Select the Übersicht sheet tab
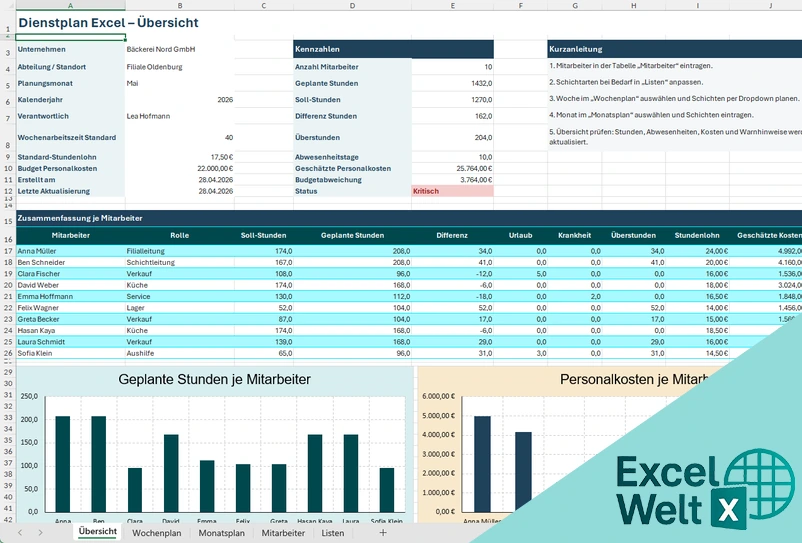Screen dimensions: 802x543 tap(98, 533)
